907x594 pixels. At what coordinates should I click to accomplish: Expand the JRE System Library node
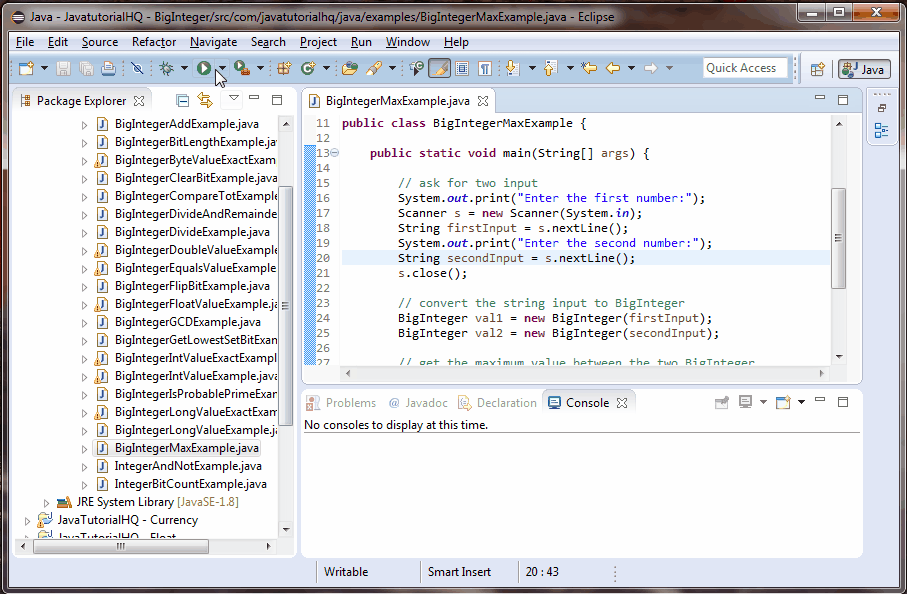coord(45,501)
